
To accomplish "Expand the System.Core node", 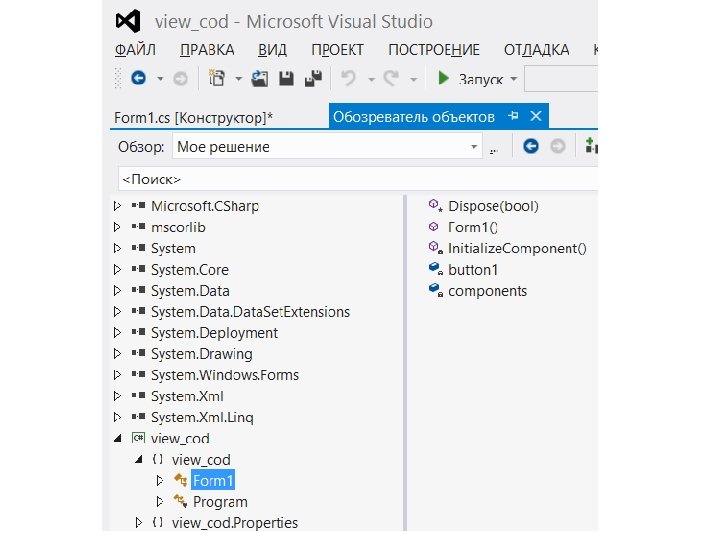I will [118, 269].
